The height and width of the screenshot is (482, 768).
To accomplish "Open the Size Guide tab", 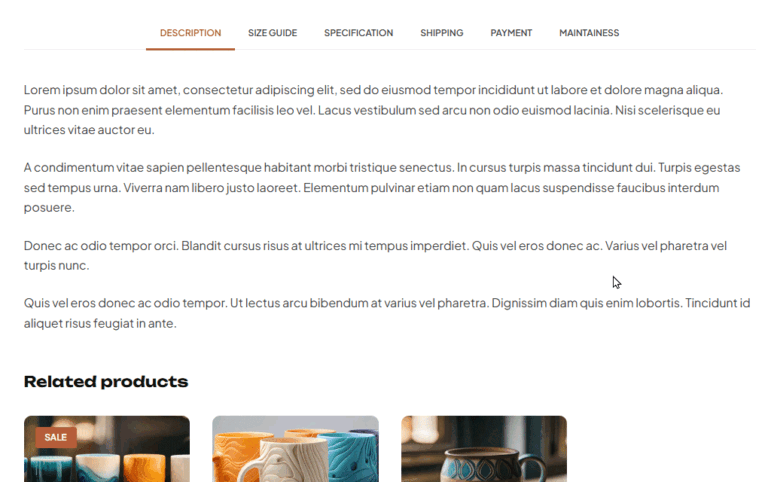I will (x=272, y=33).
